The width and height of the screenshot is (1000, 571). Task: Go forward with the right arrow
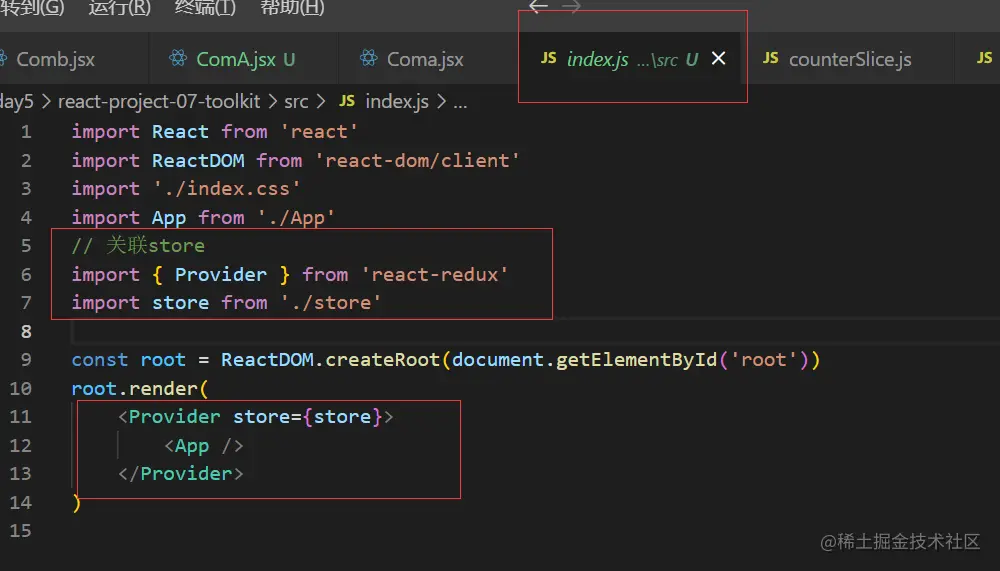point(571,7)
